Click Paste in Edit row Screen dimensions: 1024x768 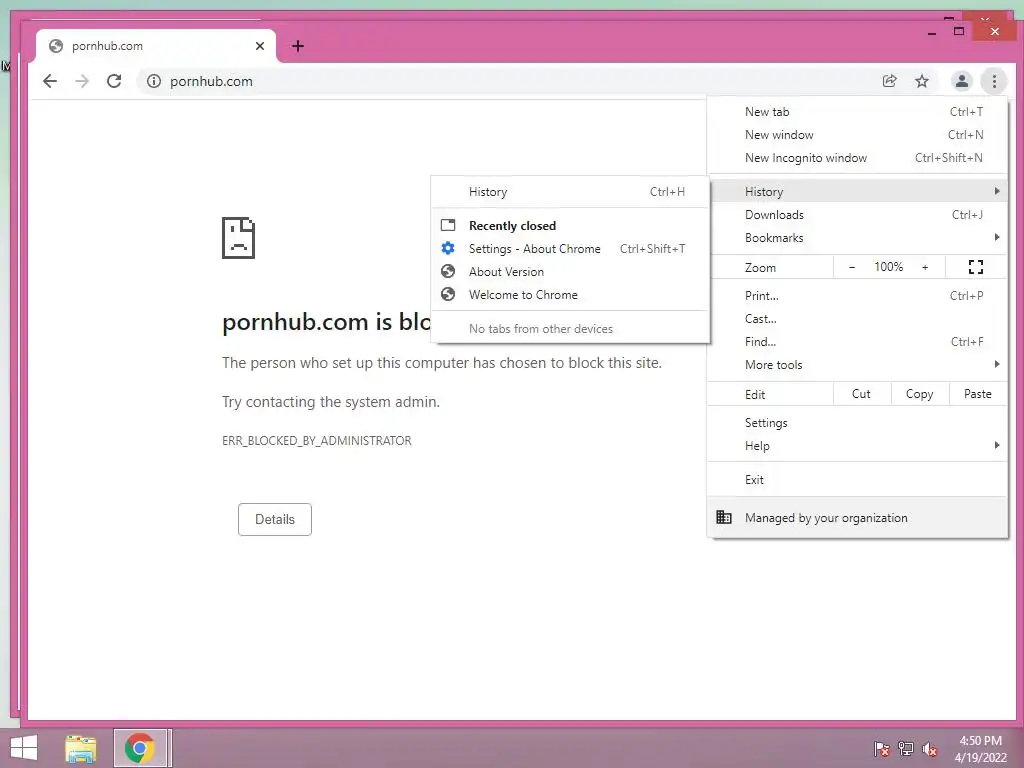click(x=978, y=394)
